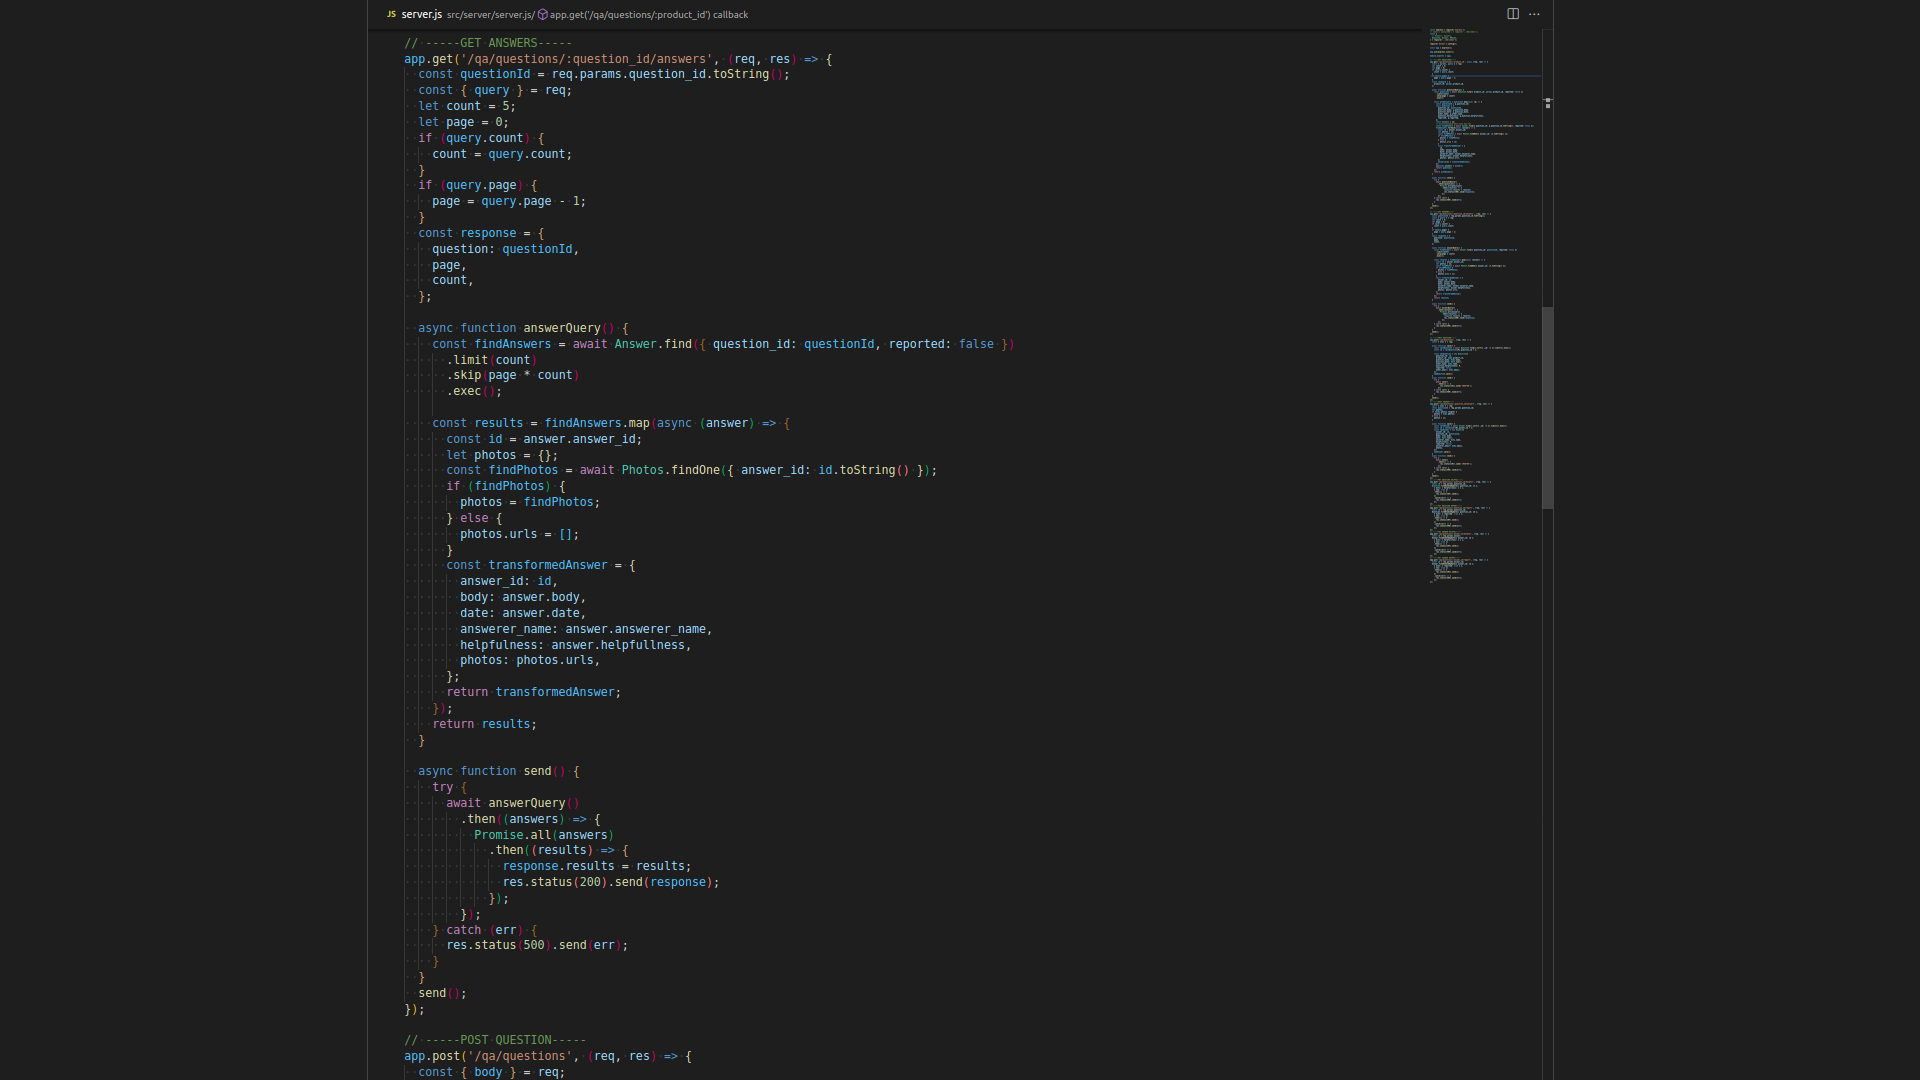The width and height of the screenshot is (1920, 1080).
Task: Click 'return transformedAnswer;' statement
Action: [534, 692]
